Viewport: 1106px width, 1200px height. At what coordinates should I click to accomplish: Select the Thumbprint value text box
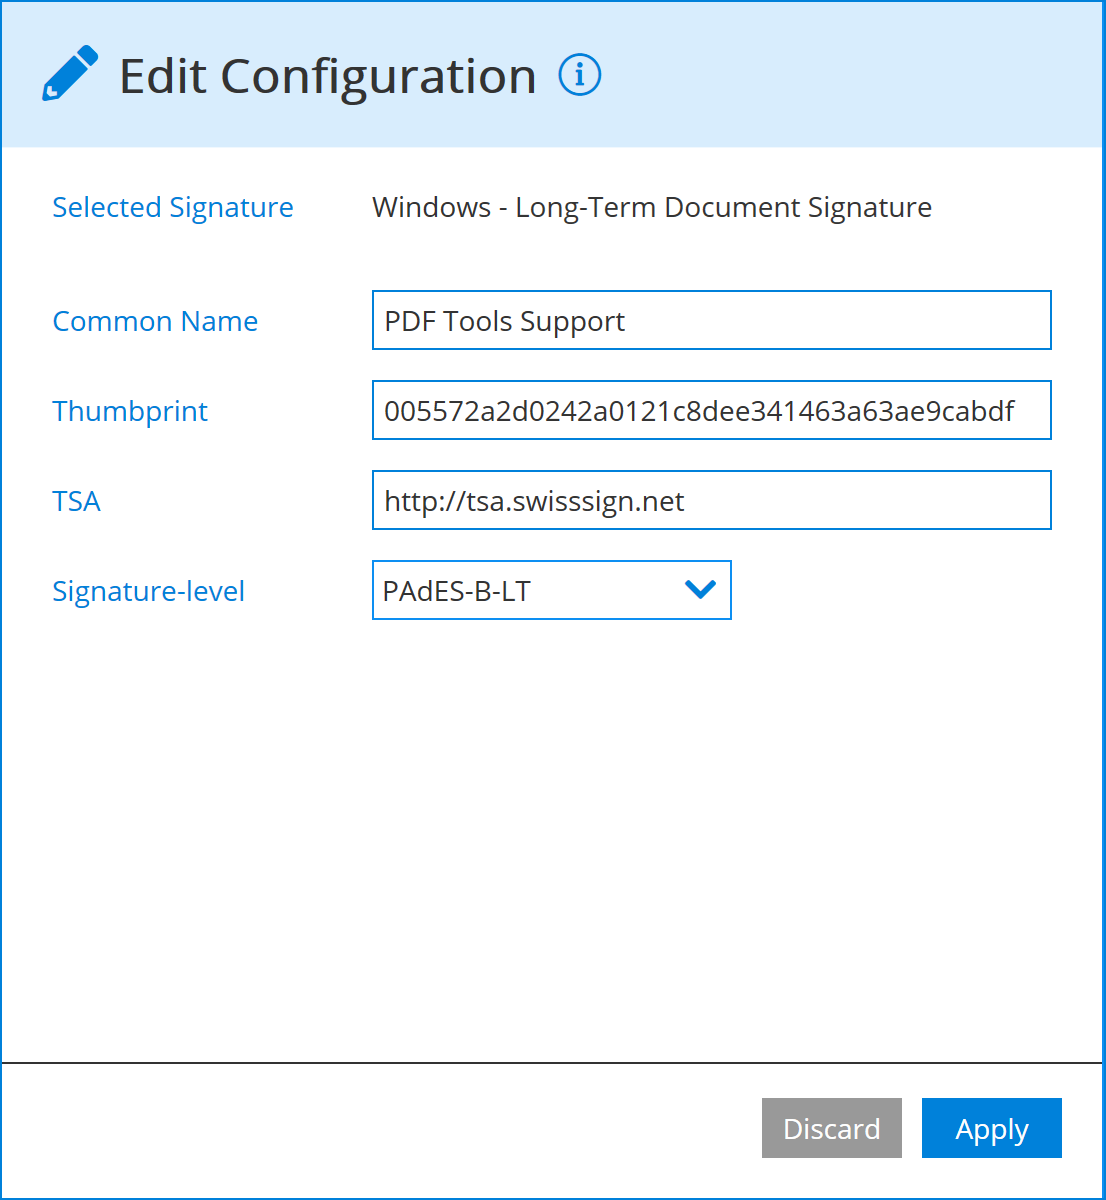[x=711, y=410]
